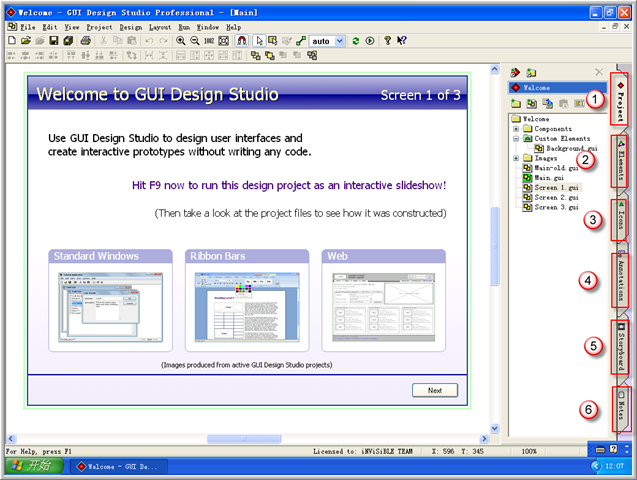Close the project panel with its X
The image size is (637, 480).
599,72
